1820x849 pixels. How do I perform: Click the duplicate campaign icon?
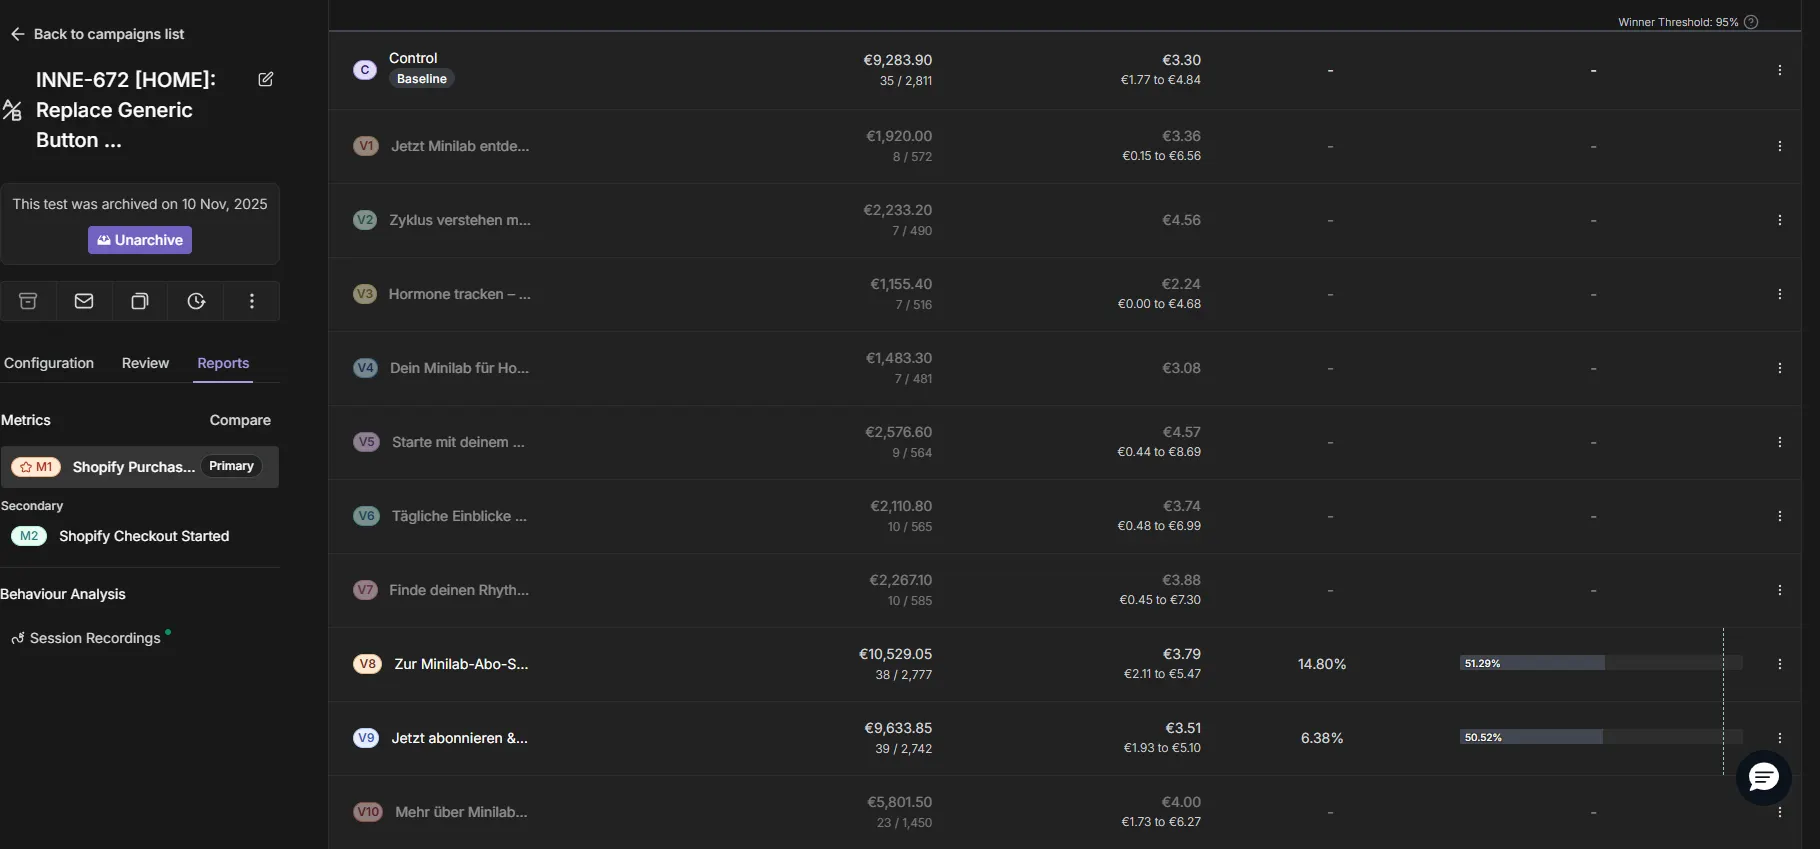[140, 301]
